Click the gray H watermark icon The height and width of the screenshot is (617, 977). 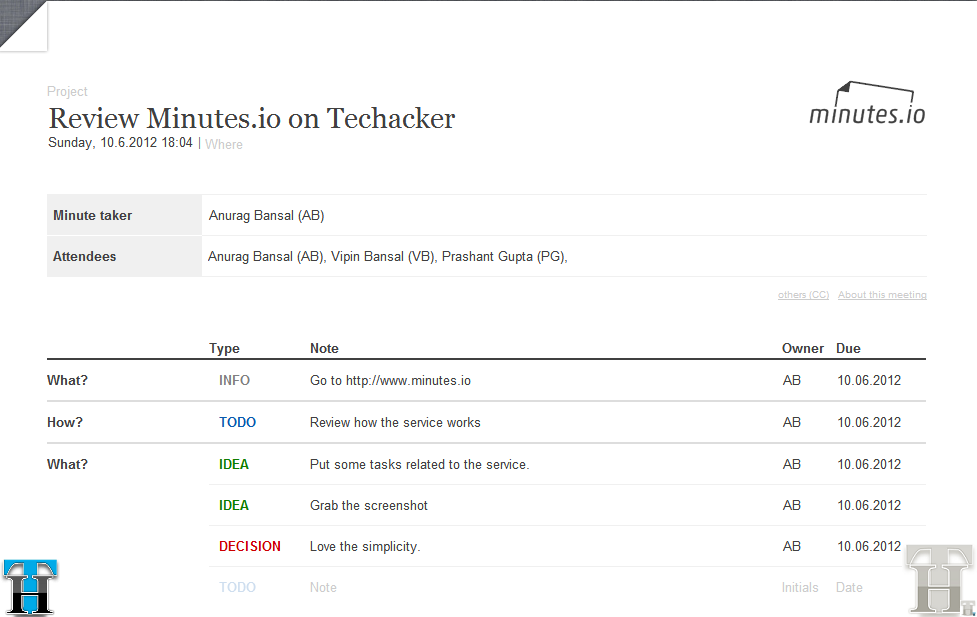coord(940,580)
